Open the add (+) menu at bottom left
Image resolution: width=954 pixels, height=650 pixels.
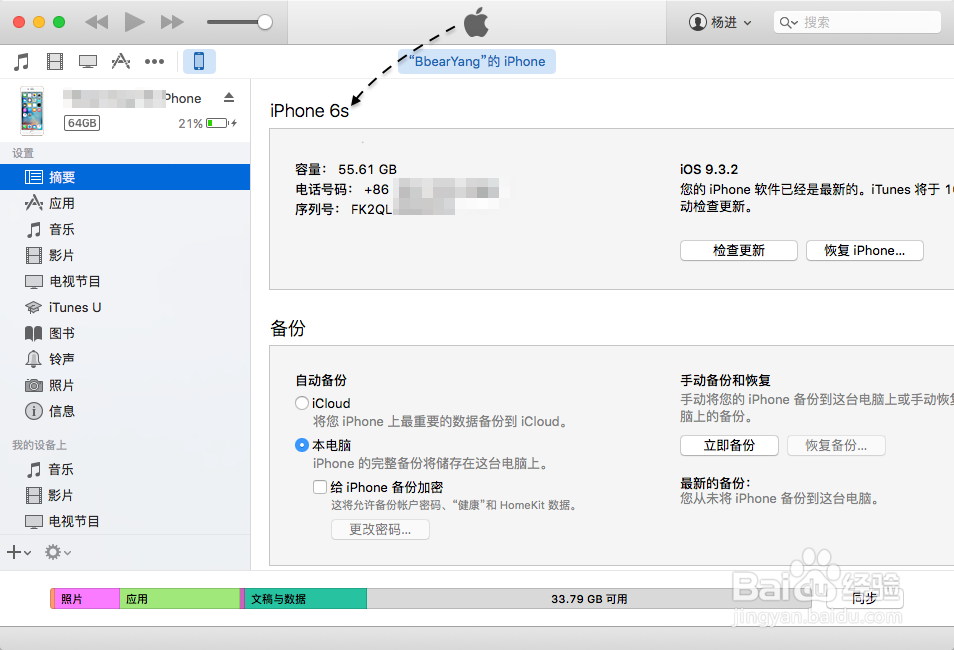pyautogui.click(x=18, y=552)
